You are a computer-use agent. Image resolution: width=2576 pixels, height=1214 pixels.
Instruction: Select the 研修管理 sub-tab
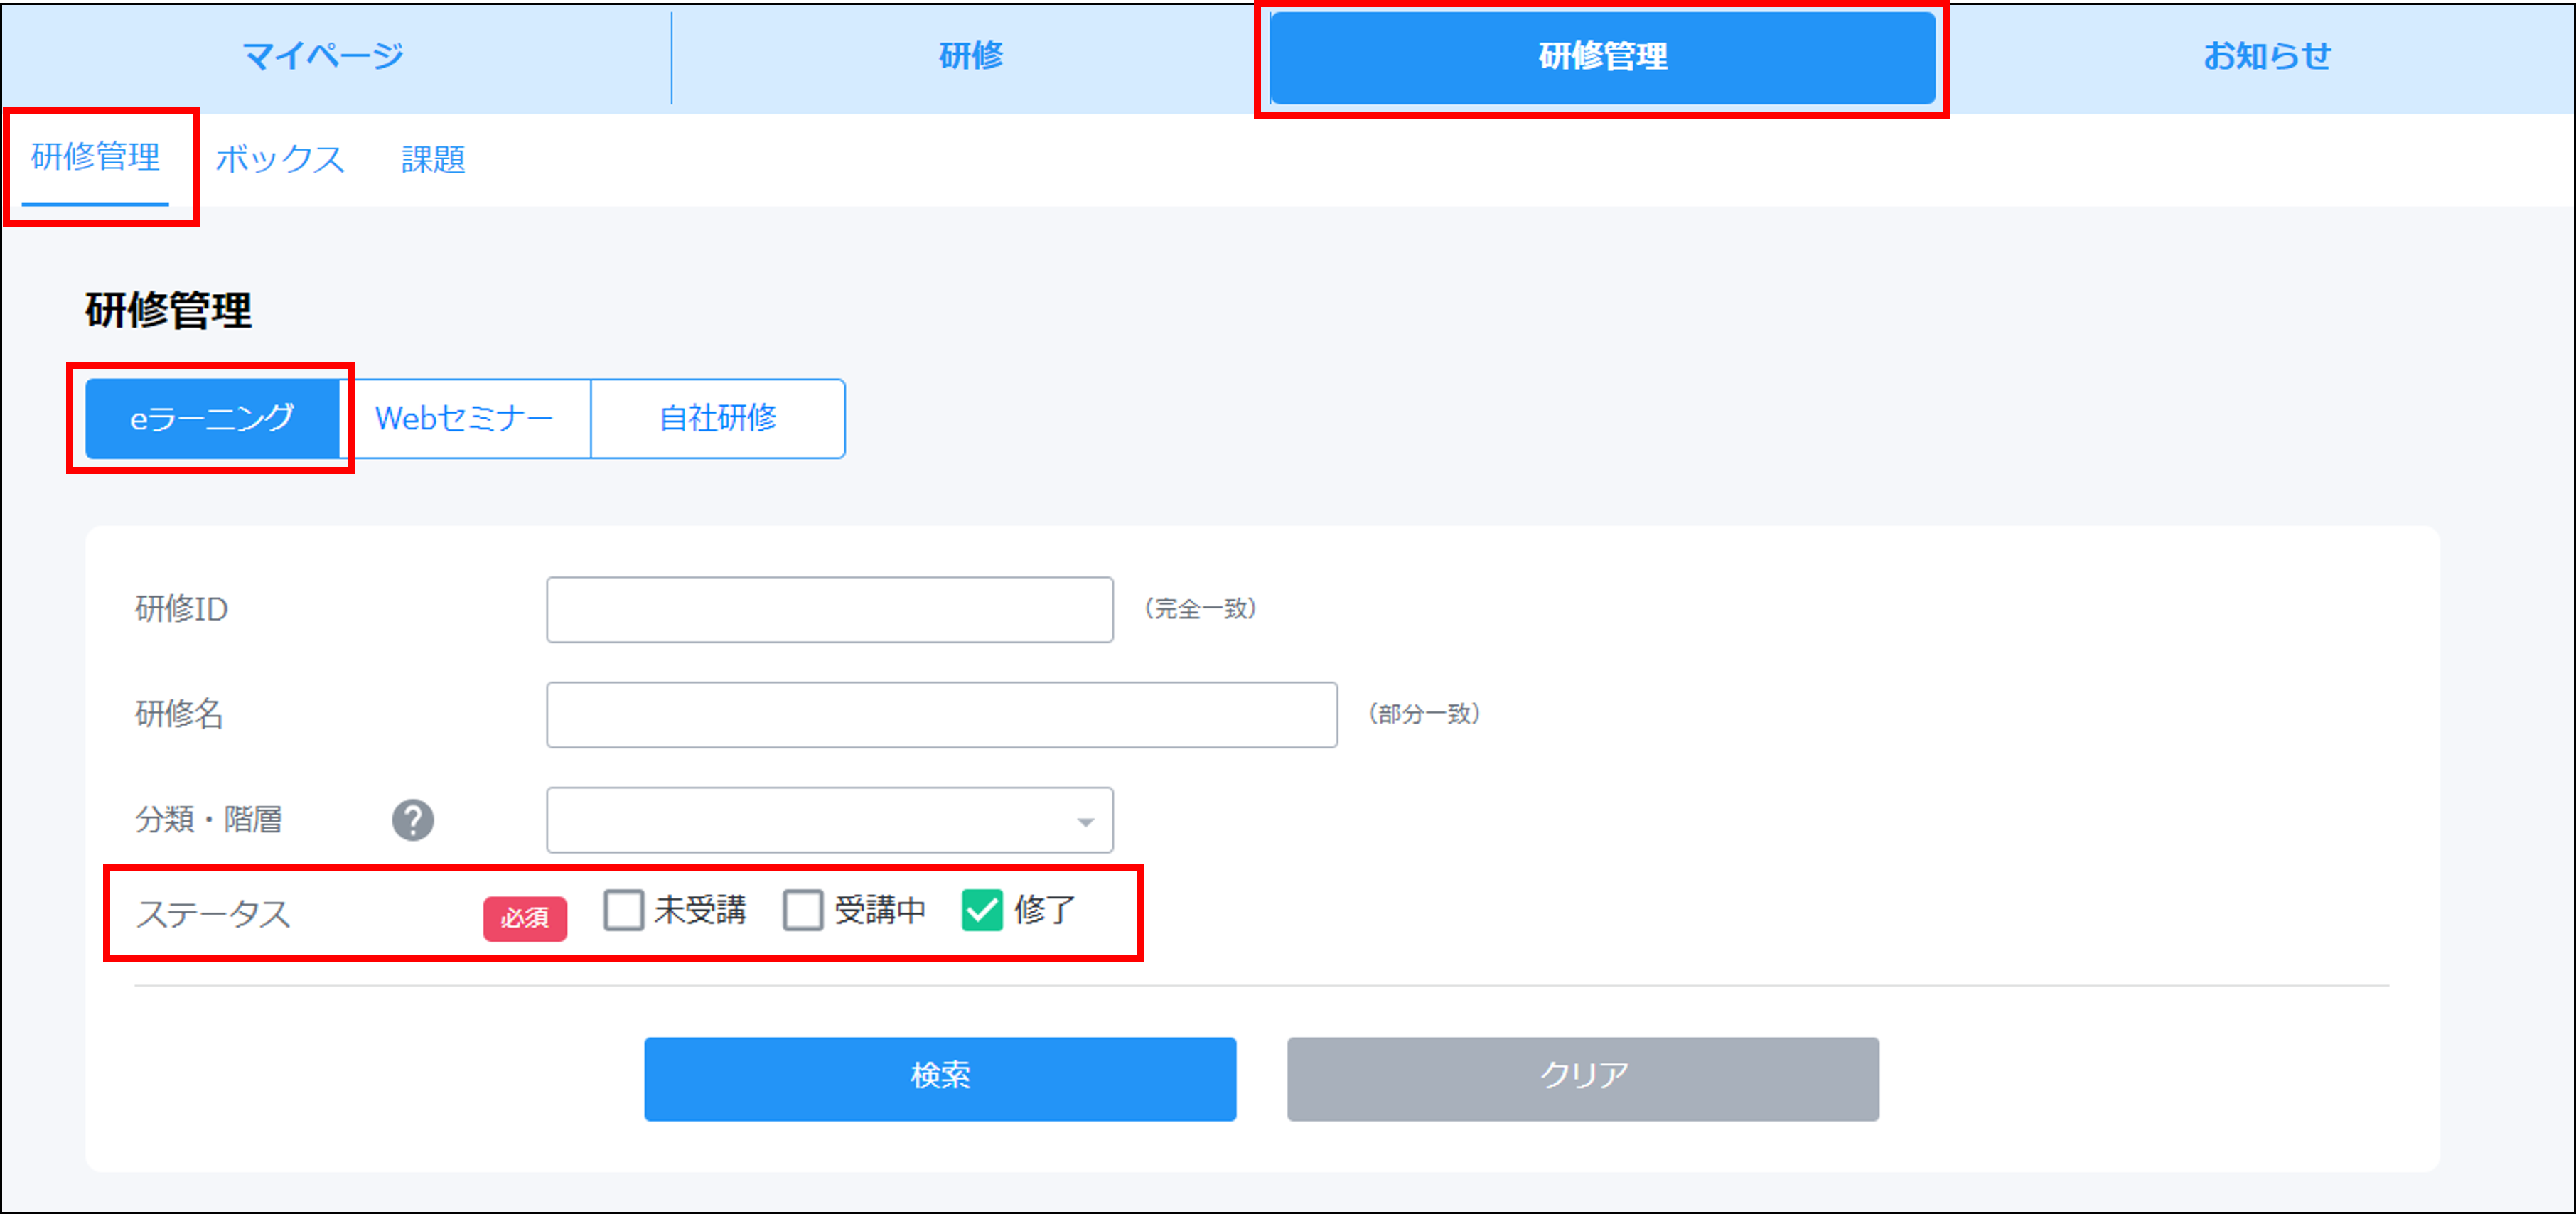coord(96,157)
